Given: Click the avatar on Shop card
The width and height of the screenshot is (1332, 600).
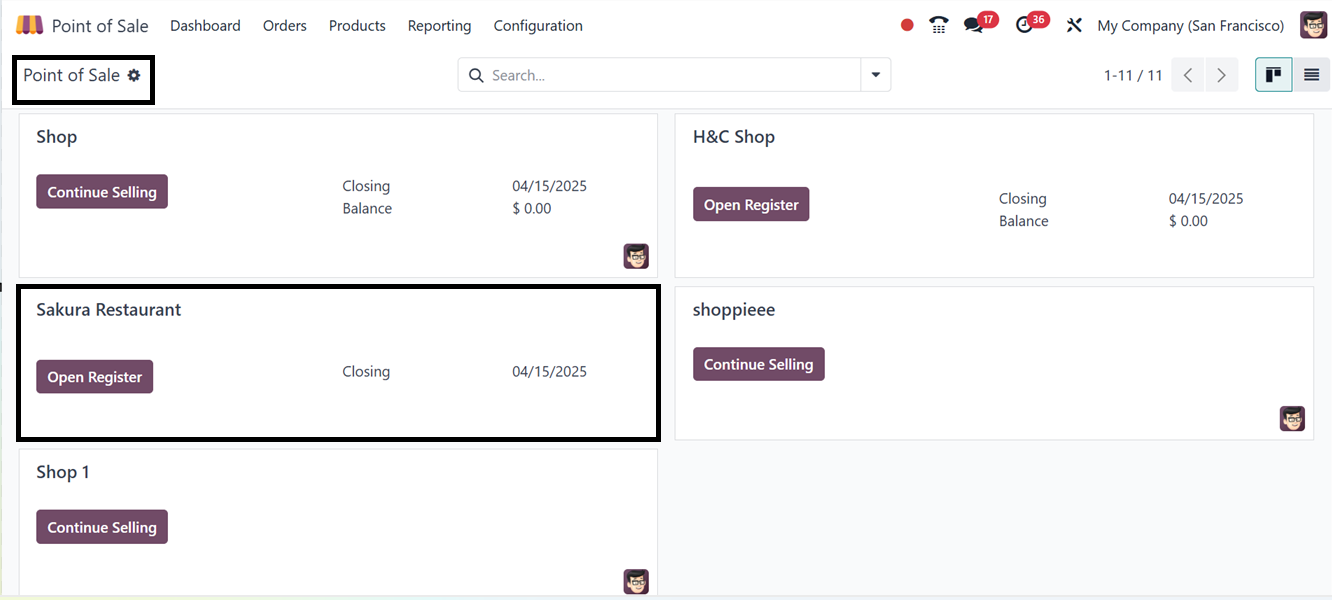Looking at the screenshot, I should coord(636,256).
